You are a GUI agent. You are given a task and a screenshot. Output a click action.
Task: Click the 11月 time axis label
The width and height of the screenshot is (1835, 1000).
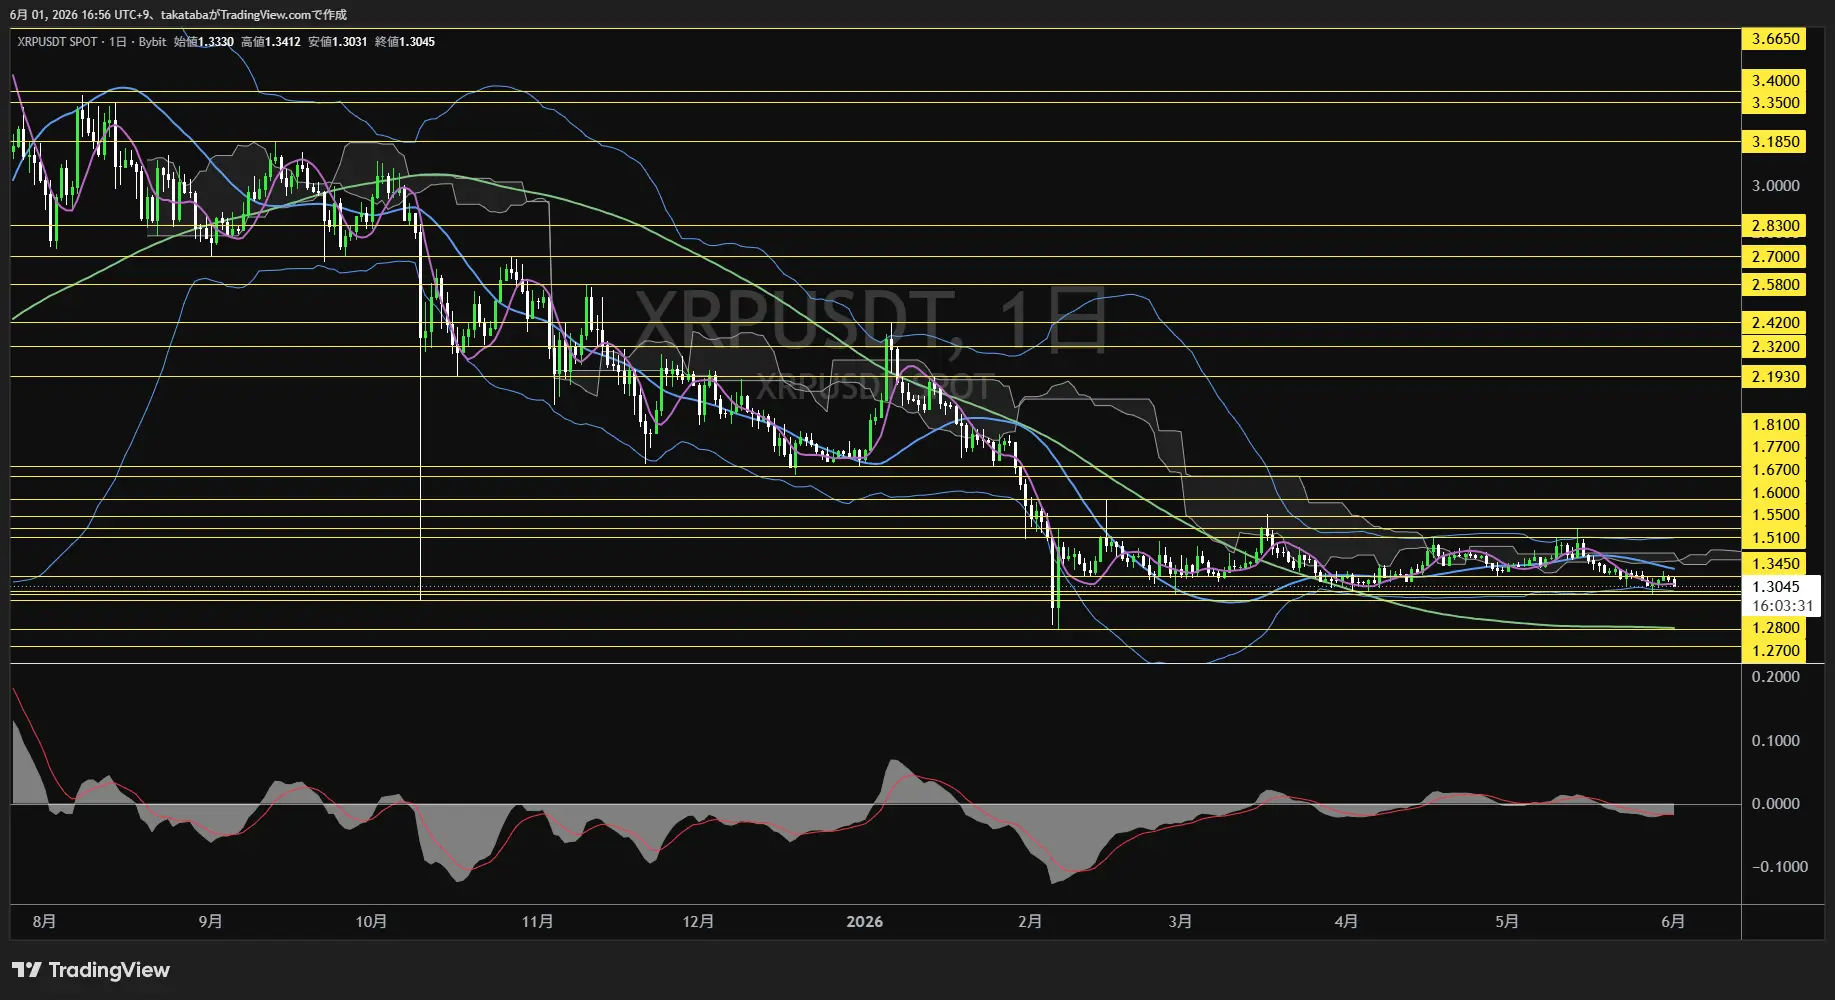pos(537,921)
